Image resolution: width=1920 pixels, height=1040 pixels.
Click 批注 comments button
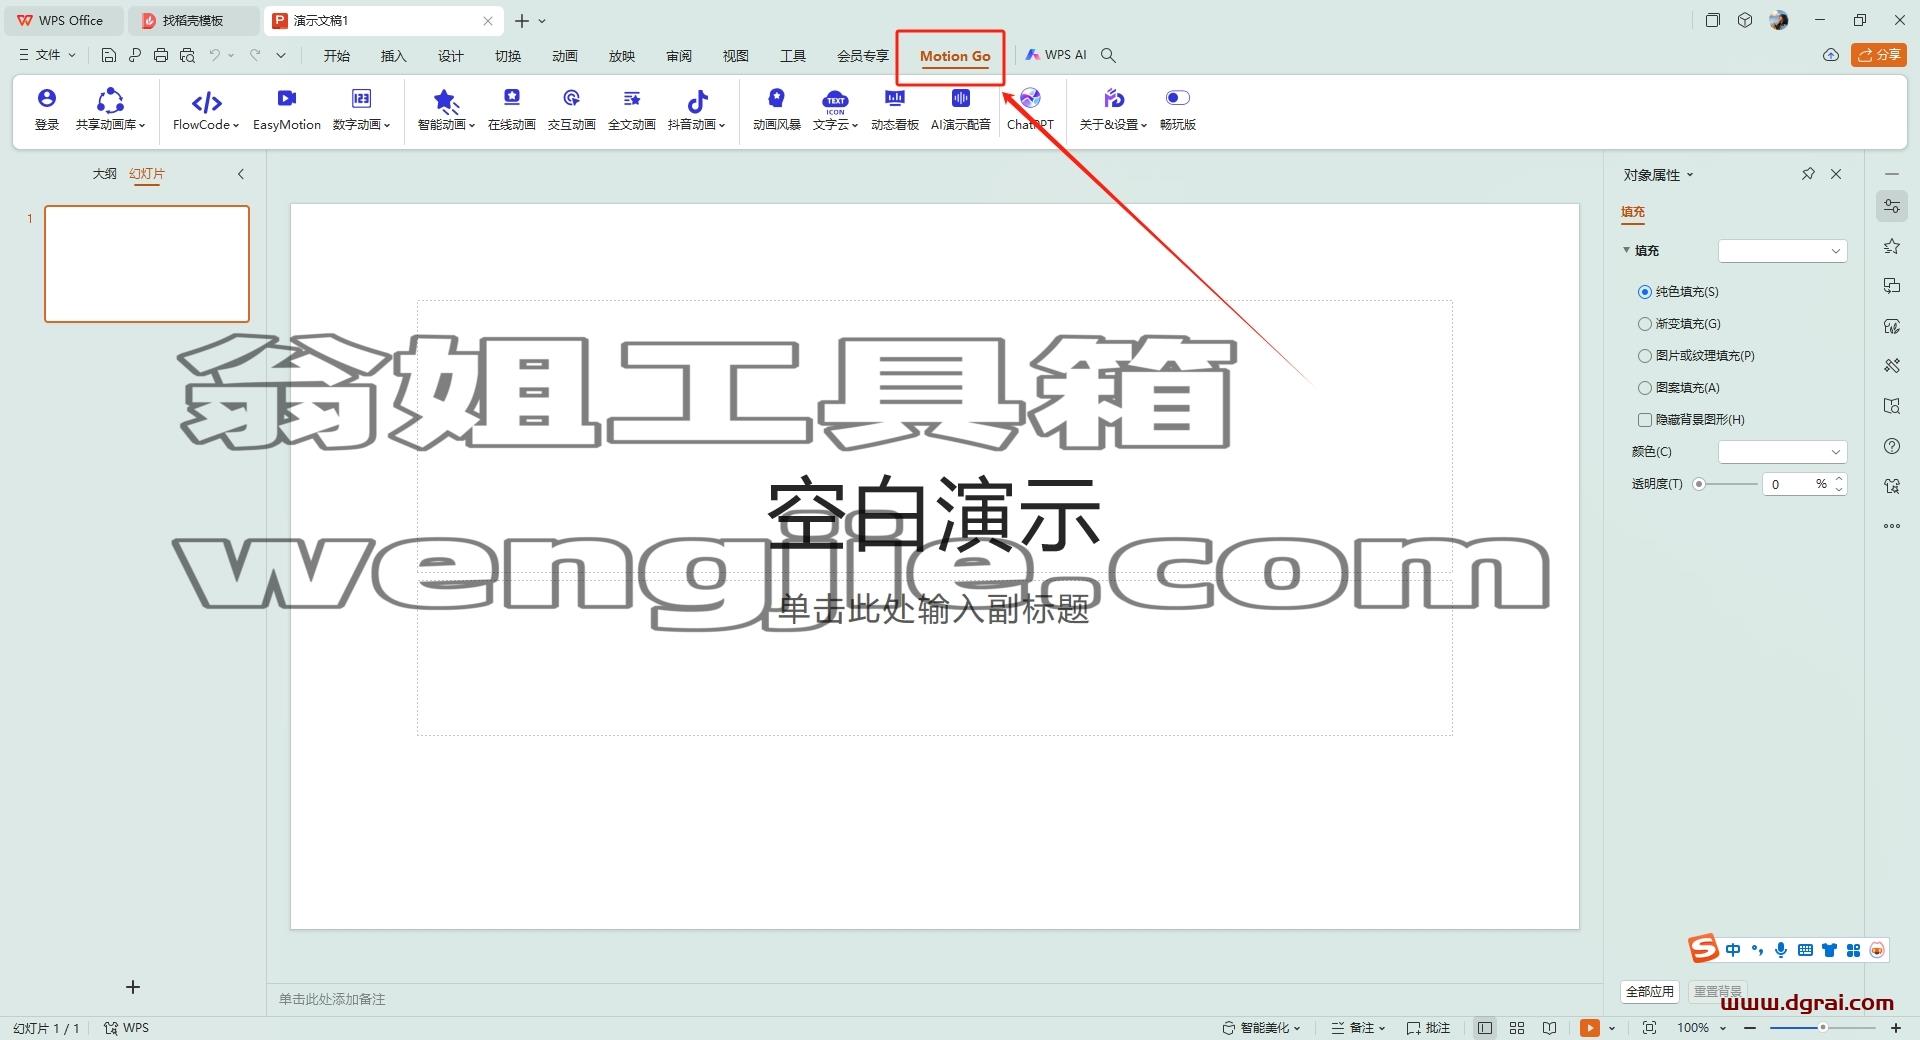[1428, 1028]
